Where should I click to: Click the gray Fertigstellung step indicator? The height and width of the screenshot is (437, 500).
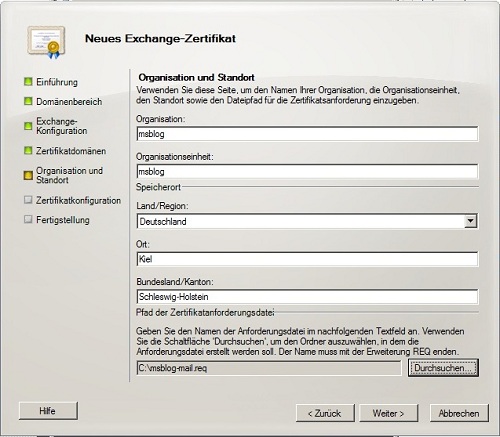[28, 219]
